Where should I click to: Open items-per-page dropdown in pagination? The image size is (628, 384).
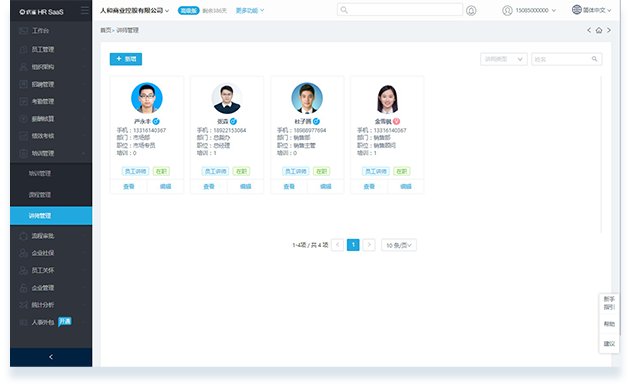point(399,245)
